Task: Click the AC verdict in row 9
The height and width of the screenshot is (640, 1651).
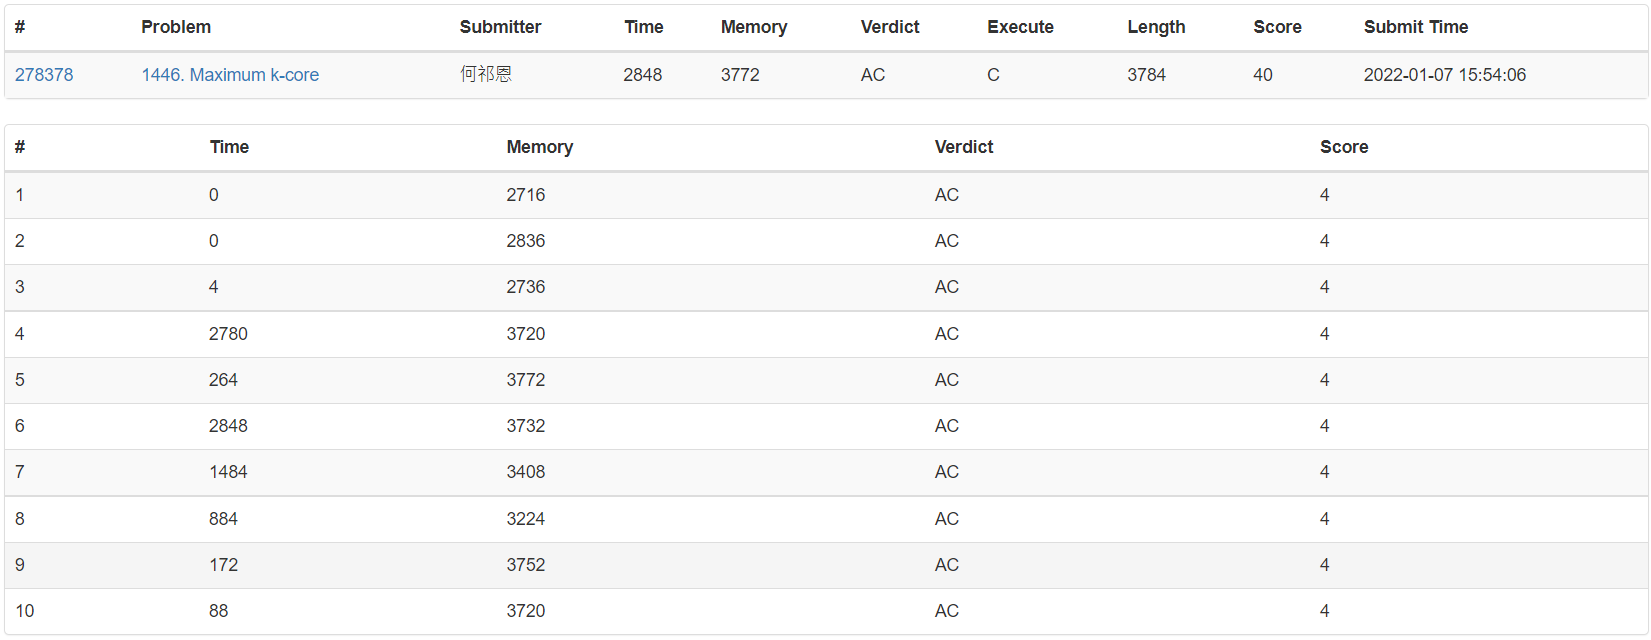Action: 946,565
